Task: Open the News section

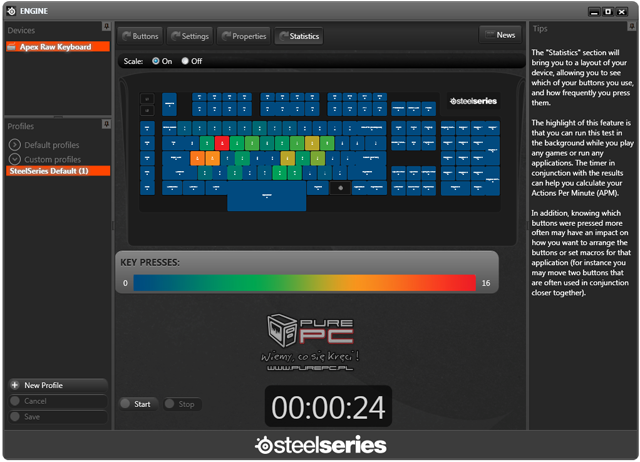Action: [500, 35]
